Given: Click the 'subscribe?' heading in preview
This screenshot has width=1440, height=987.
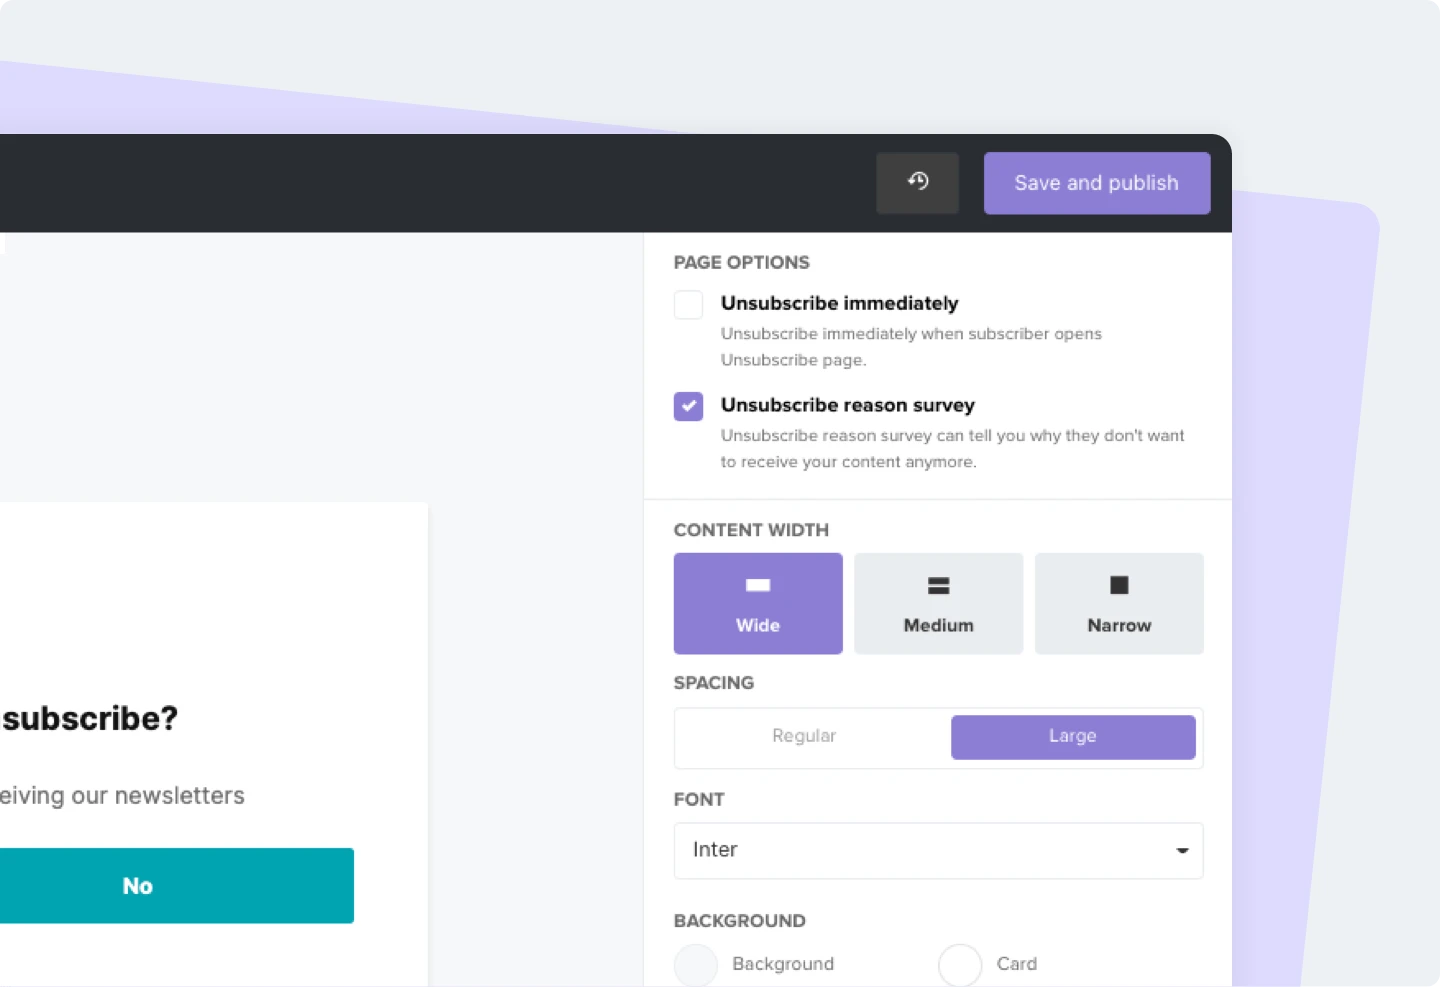Looking at the screenshot, I should [x=89, y=718].
